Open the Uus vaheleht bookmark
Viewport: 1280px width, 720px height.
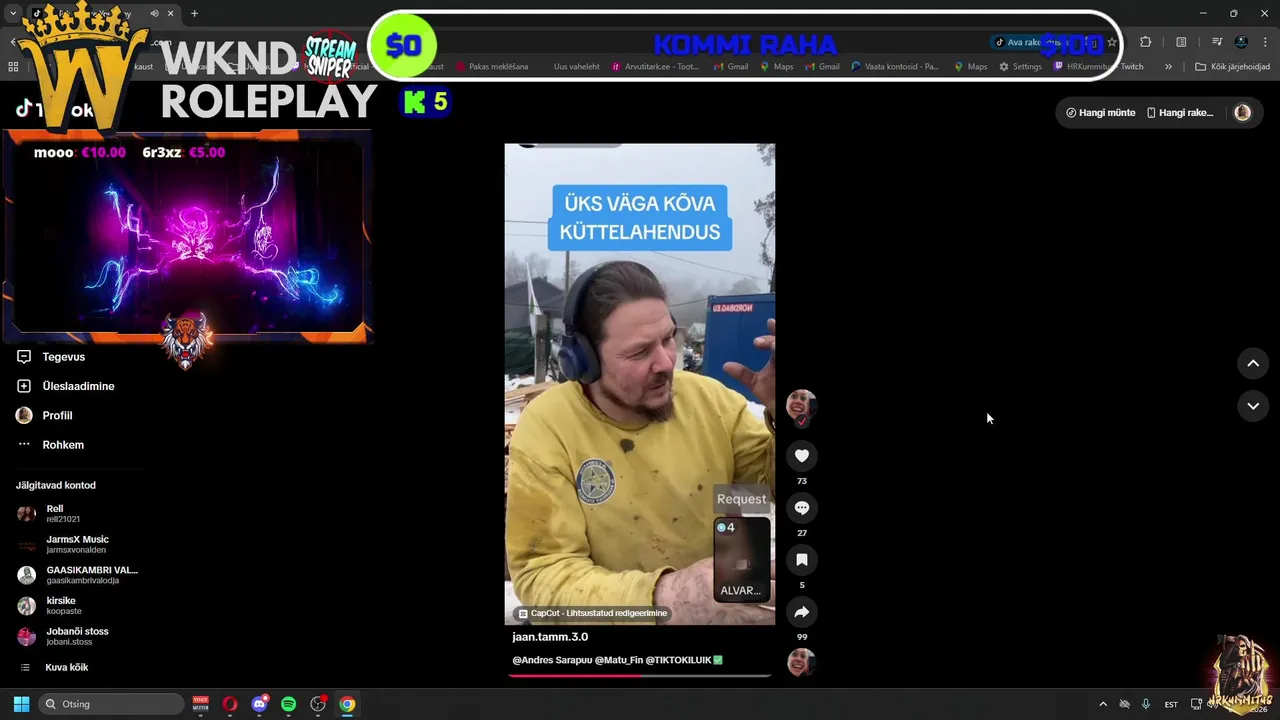577,67
